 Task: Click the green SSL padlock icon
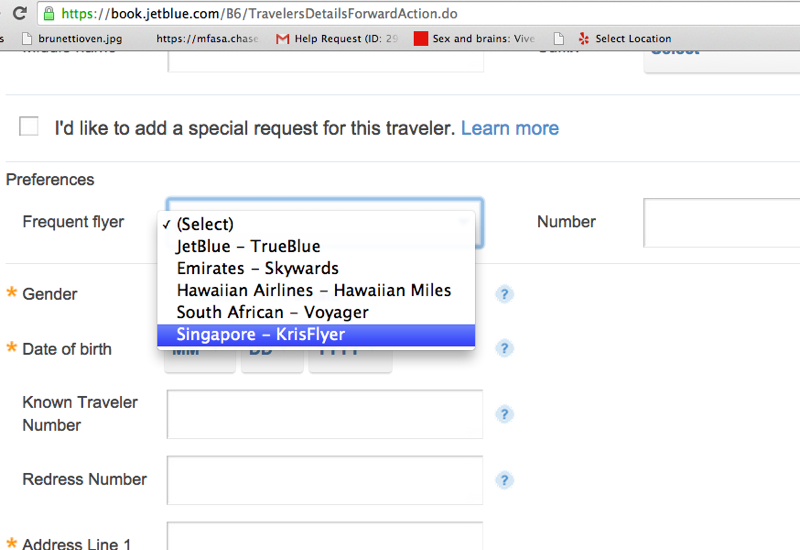pyautogui.click(x=49, y=13)
